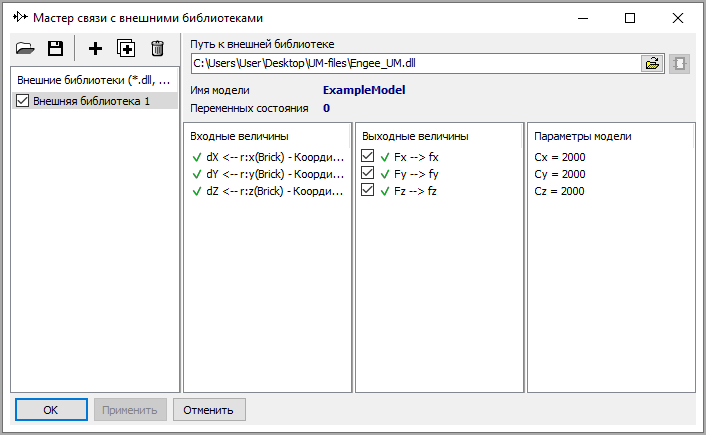
Task: Delete library using trash can icon
Action: click(157, 48)
